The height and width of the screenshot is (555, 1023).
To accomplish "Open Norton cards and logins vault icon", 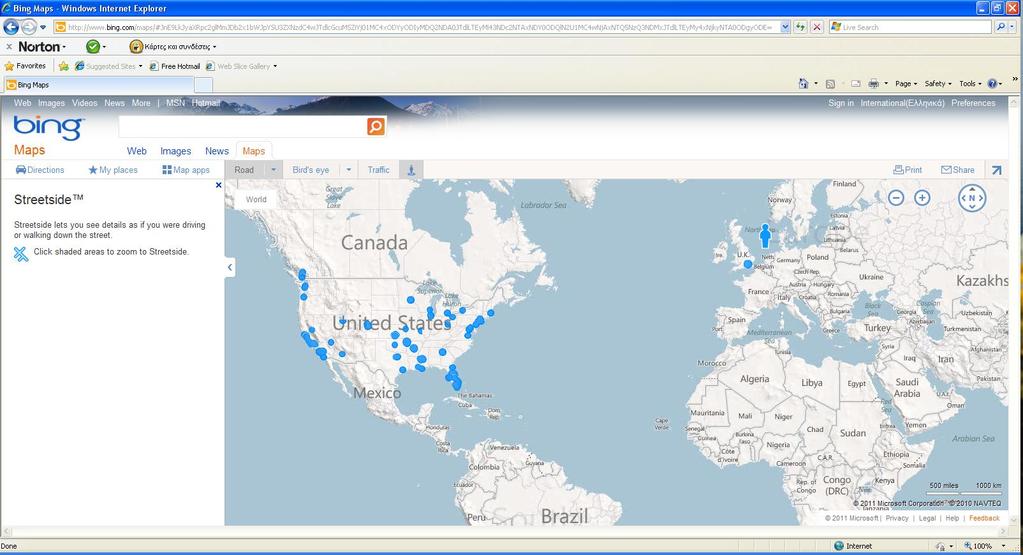I will point(136,46).
